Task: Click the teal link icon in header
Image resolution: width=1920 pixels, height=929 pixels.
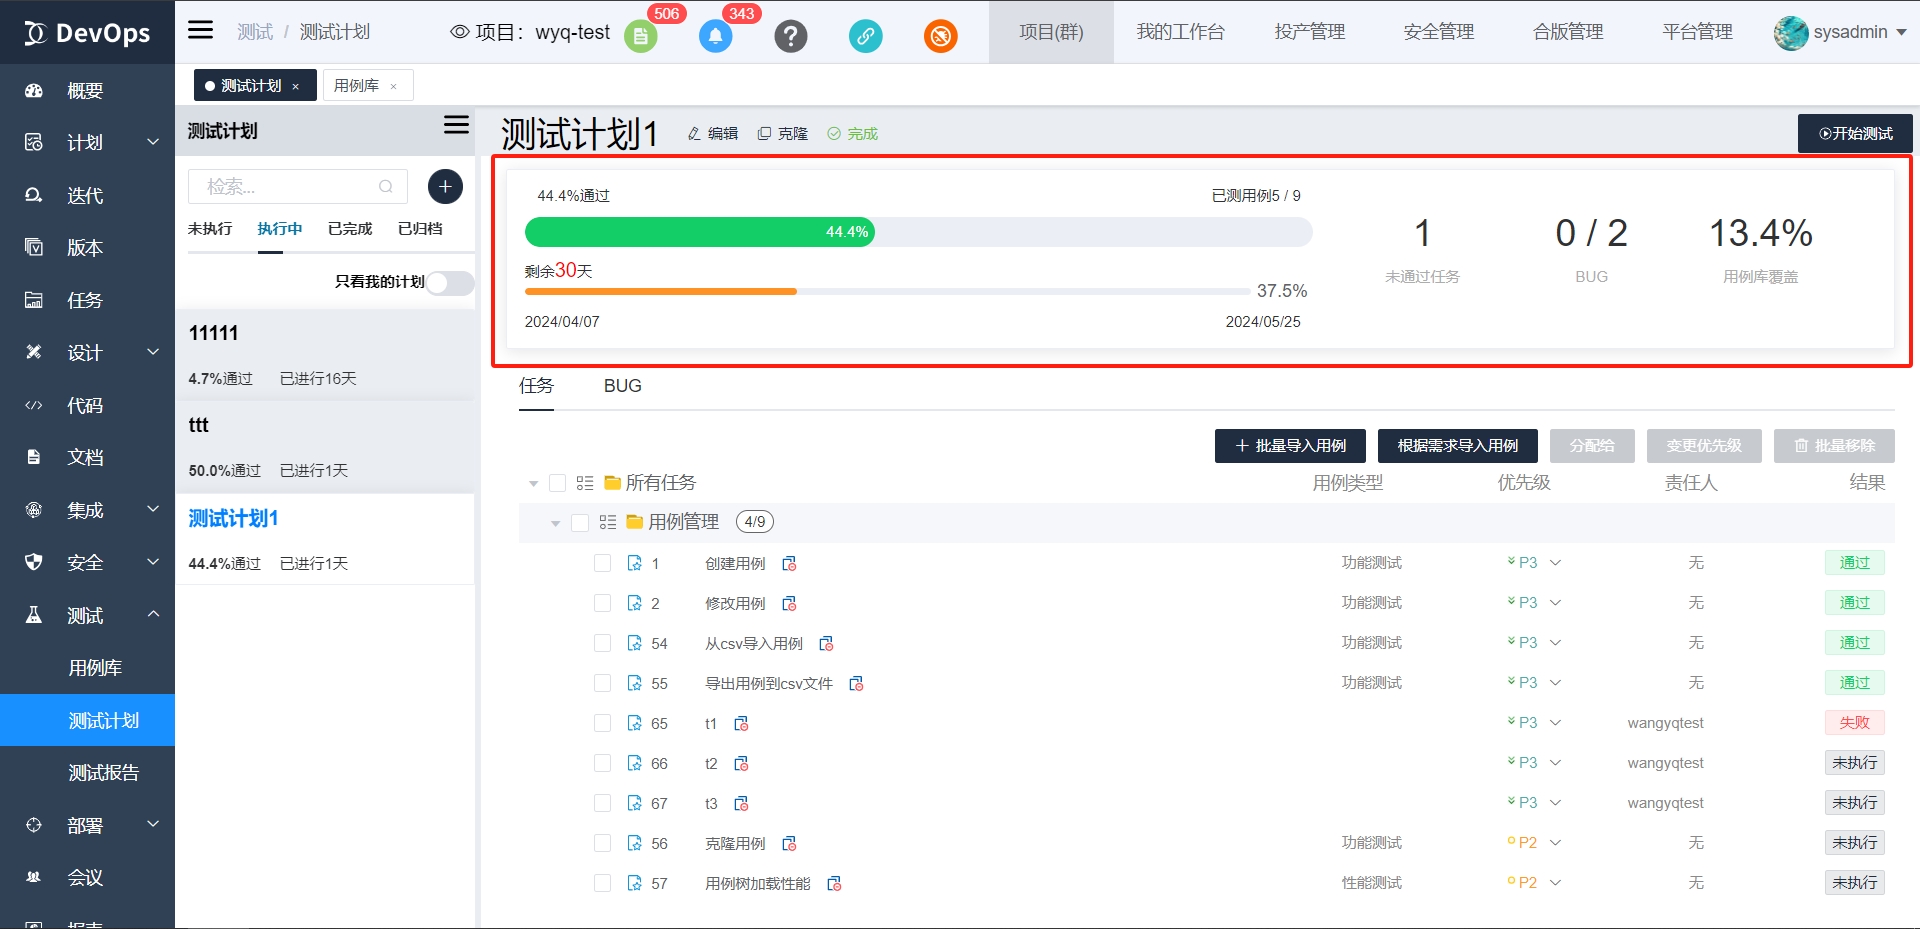Action: pos(865,37)
